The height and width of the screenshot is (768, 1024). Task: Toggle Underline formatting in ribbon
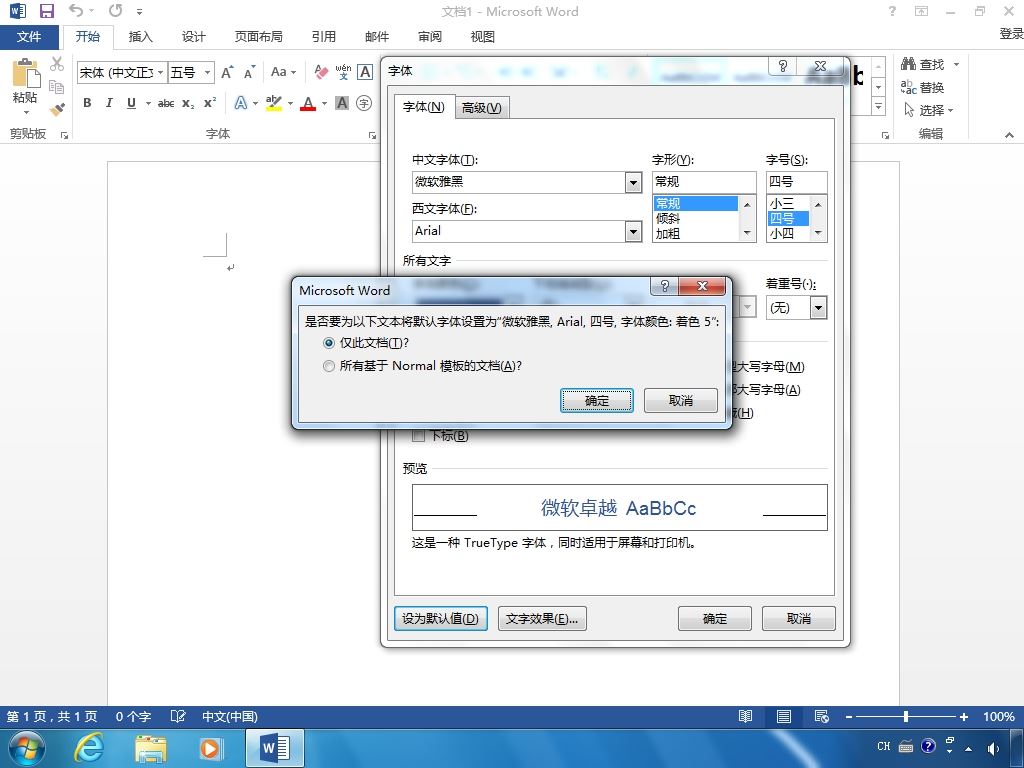(131, 103)
